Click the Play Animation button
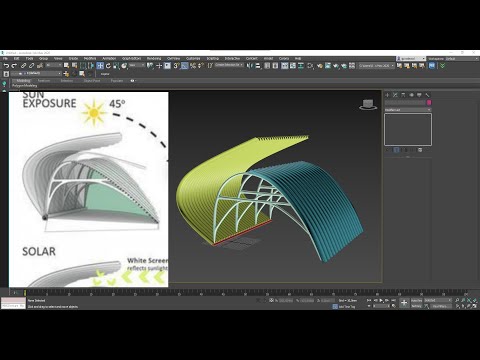Image resolution: width=480 pixels, height=360 pixels. click(381, 300)
